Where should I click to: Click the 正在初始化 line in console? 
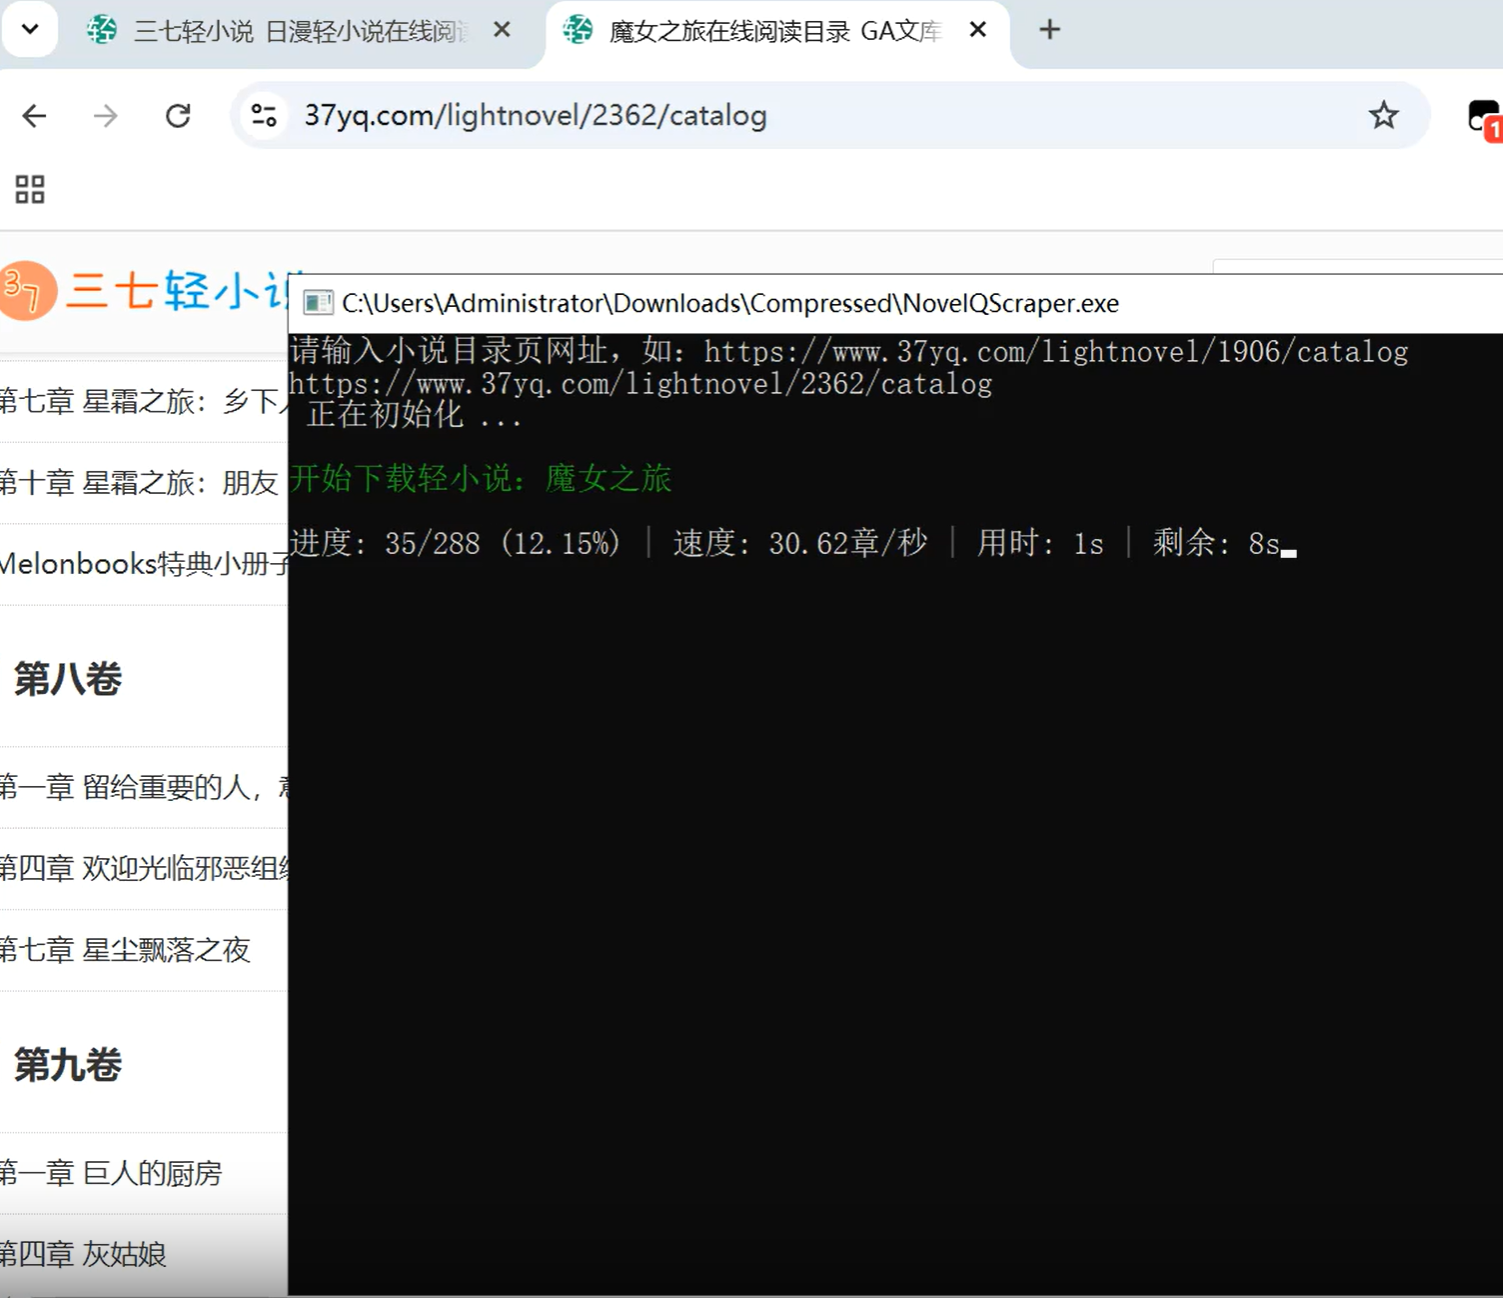pos(414,415)
